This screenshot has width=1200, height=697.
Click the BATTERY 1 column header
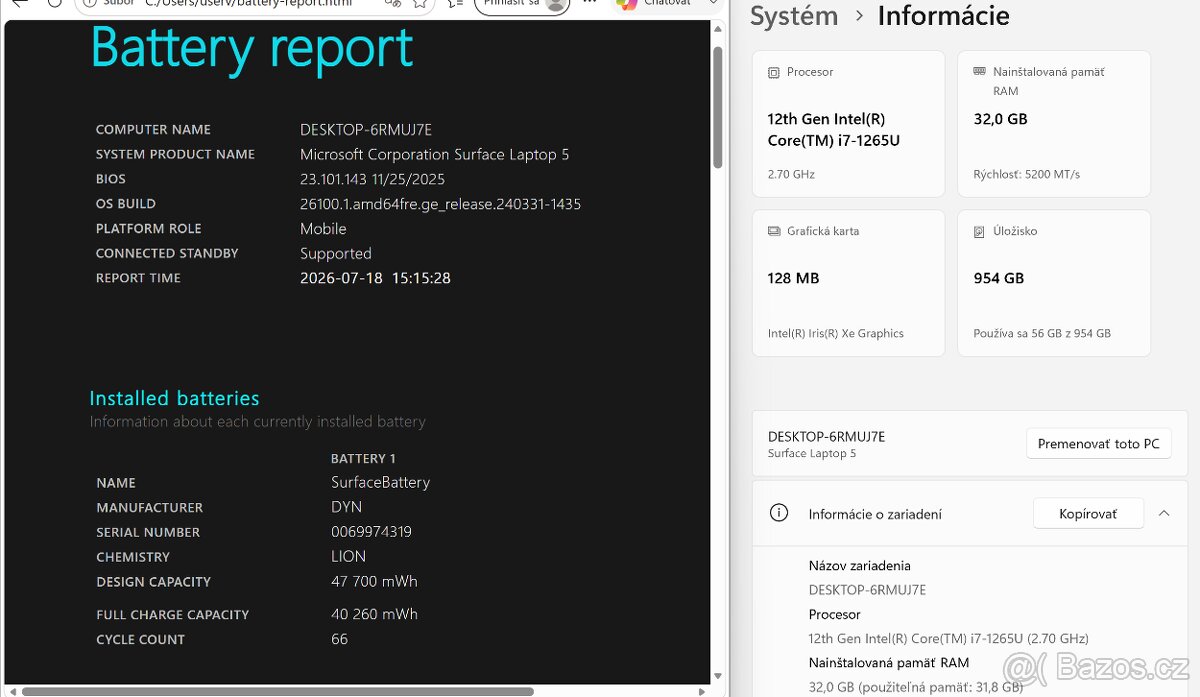363,458
